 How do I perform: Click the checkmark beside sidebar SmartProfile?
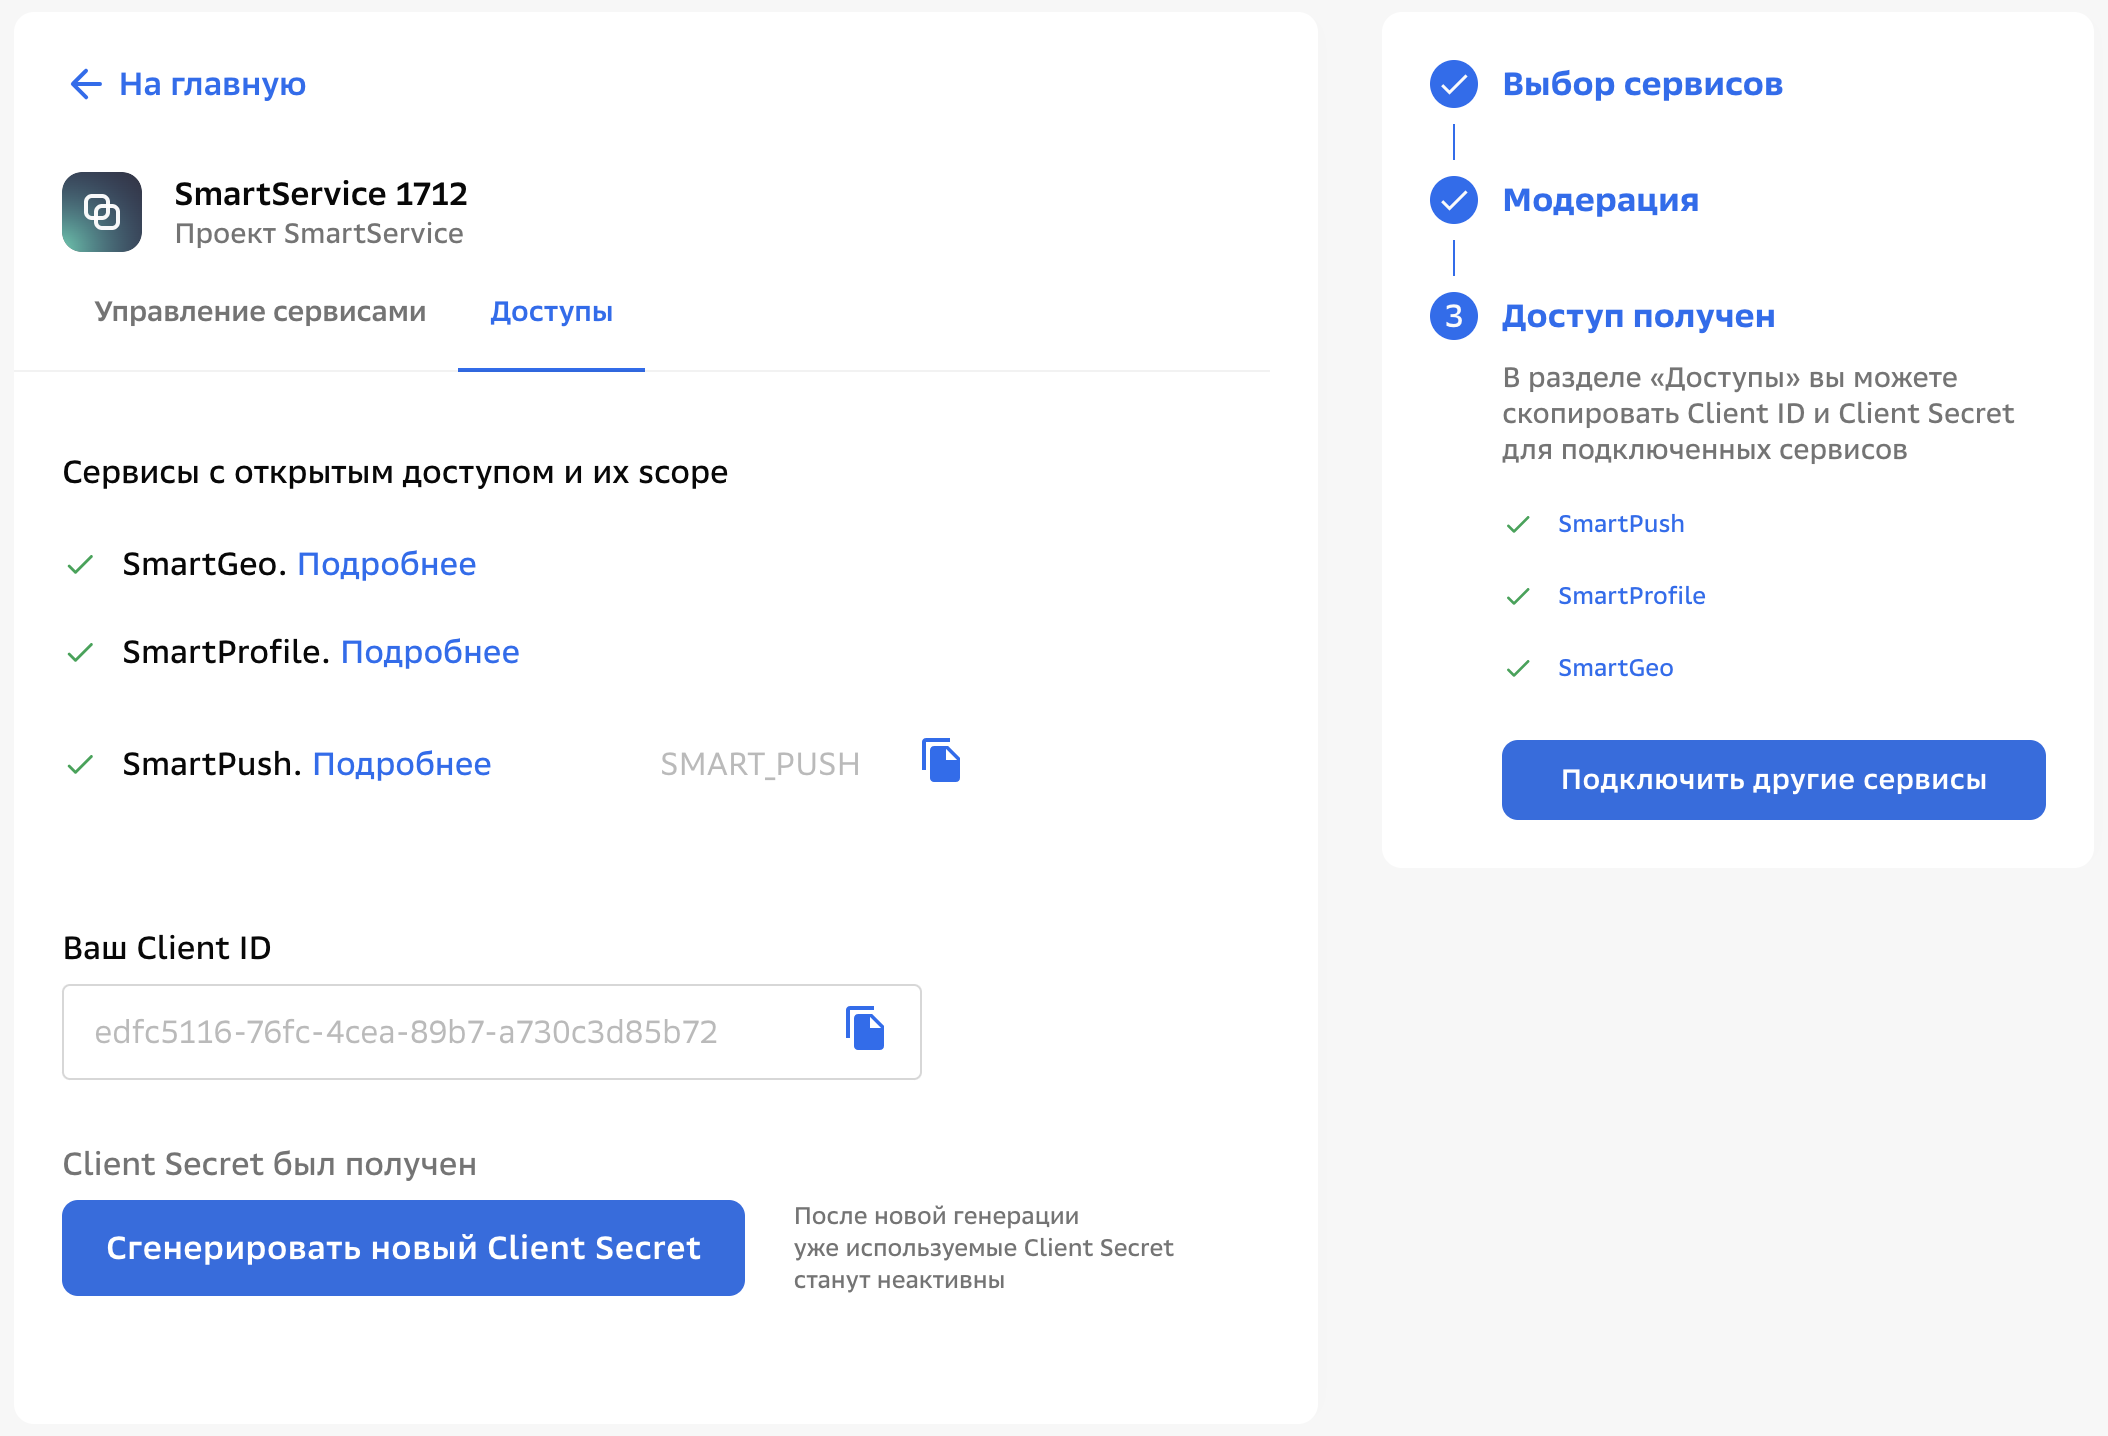1518,596
